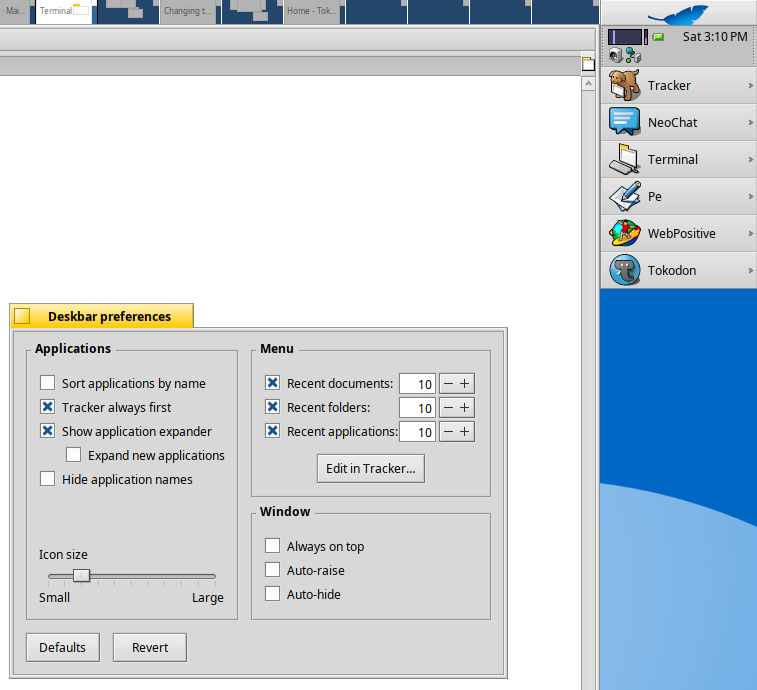The width and height of the screenshot is (757, 690).
Task: Click the green battery status tray icon
Action: (658, 37)
